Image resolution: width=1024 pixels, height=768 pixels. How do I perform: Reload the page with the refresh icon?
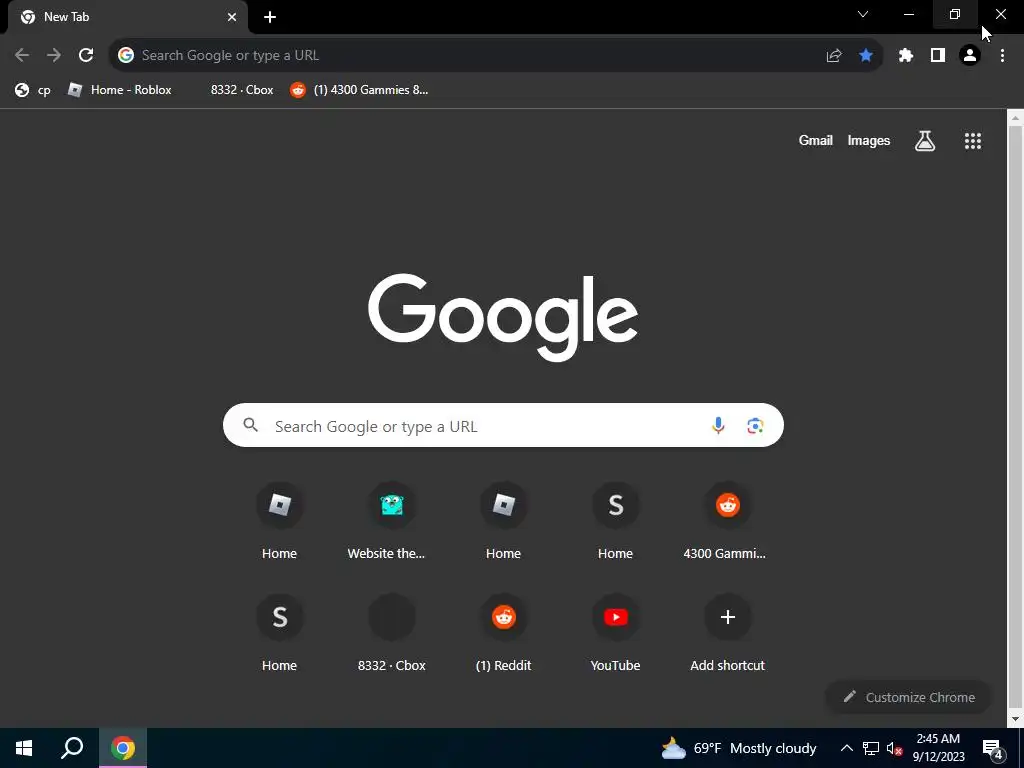[x=86, y=56]
